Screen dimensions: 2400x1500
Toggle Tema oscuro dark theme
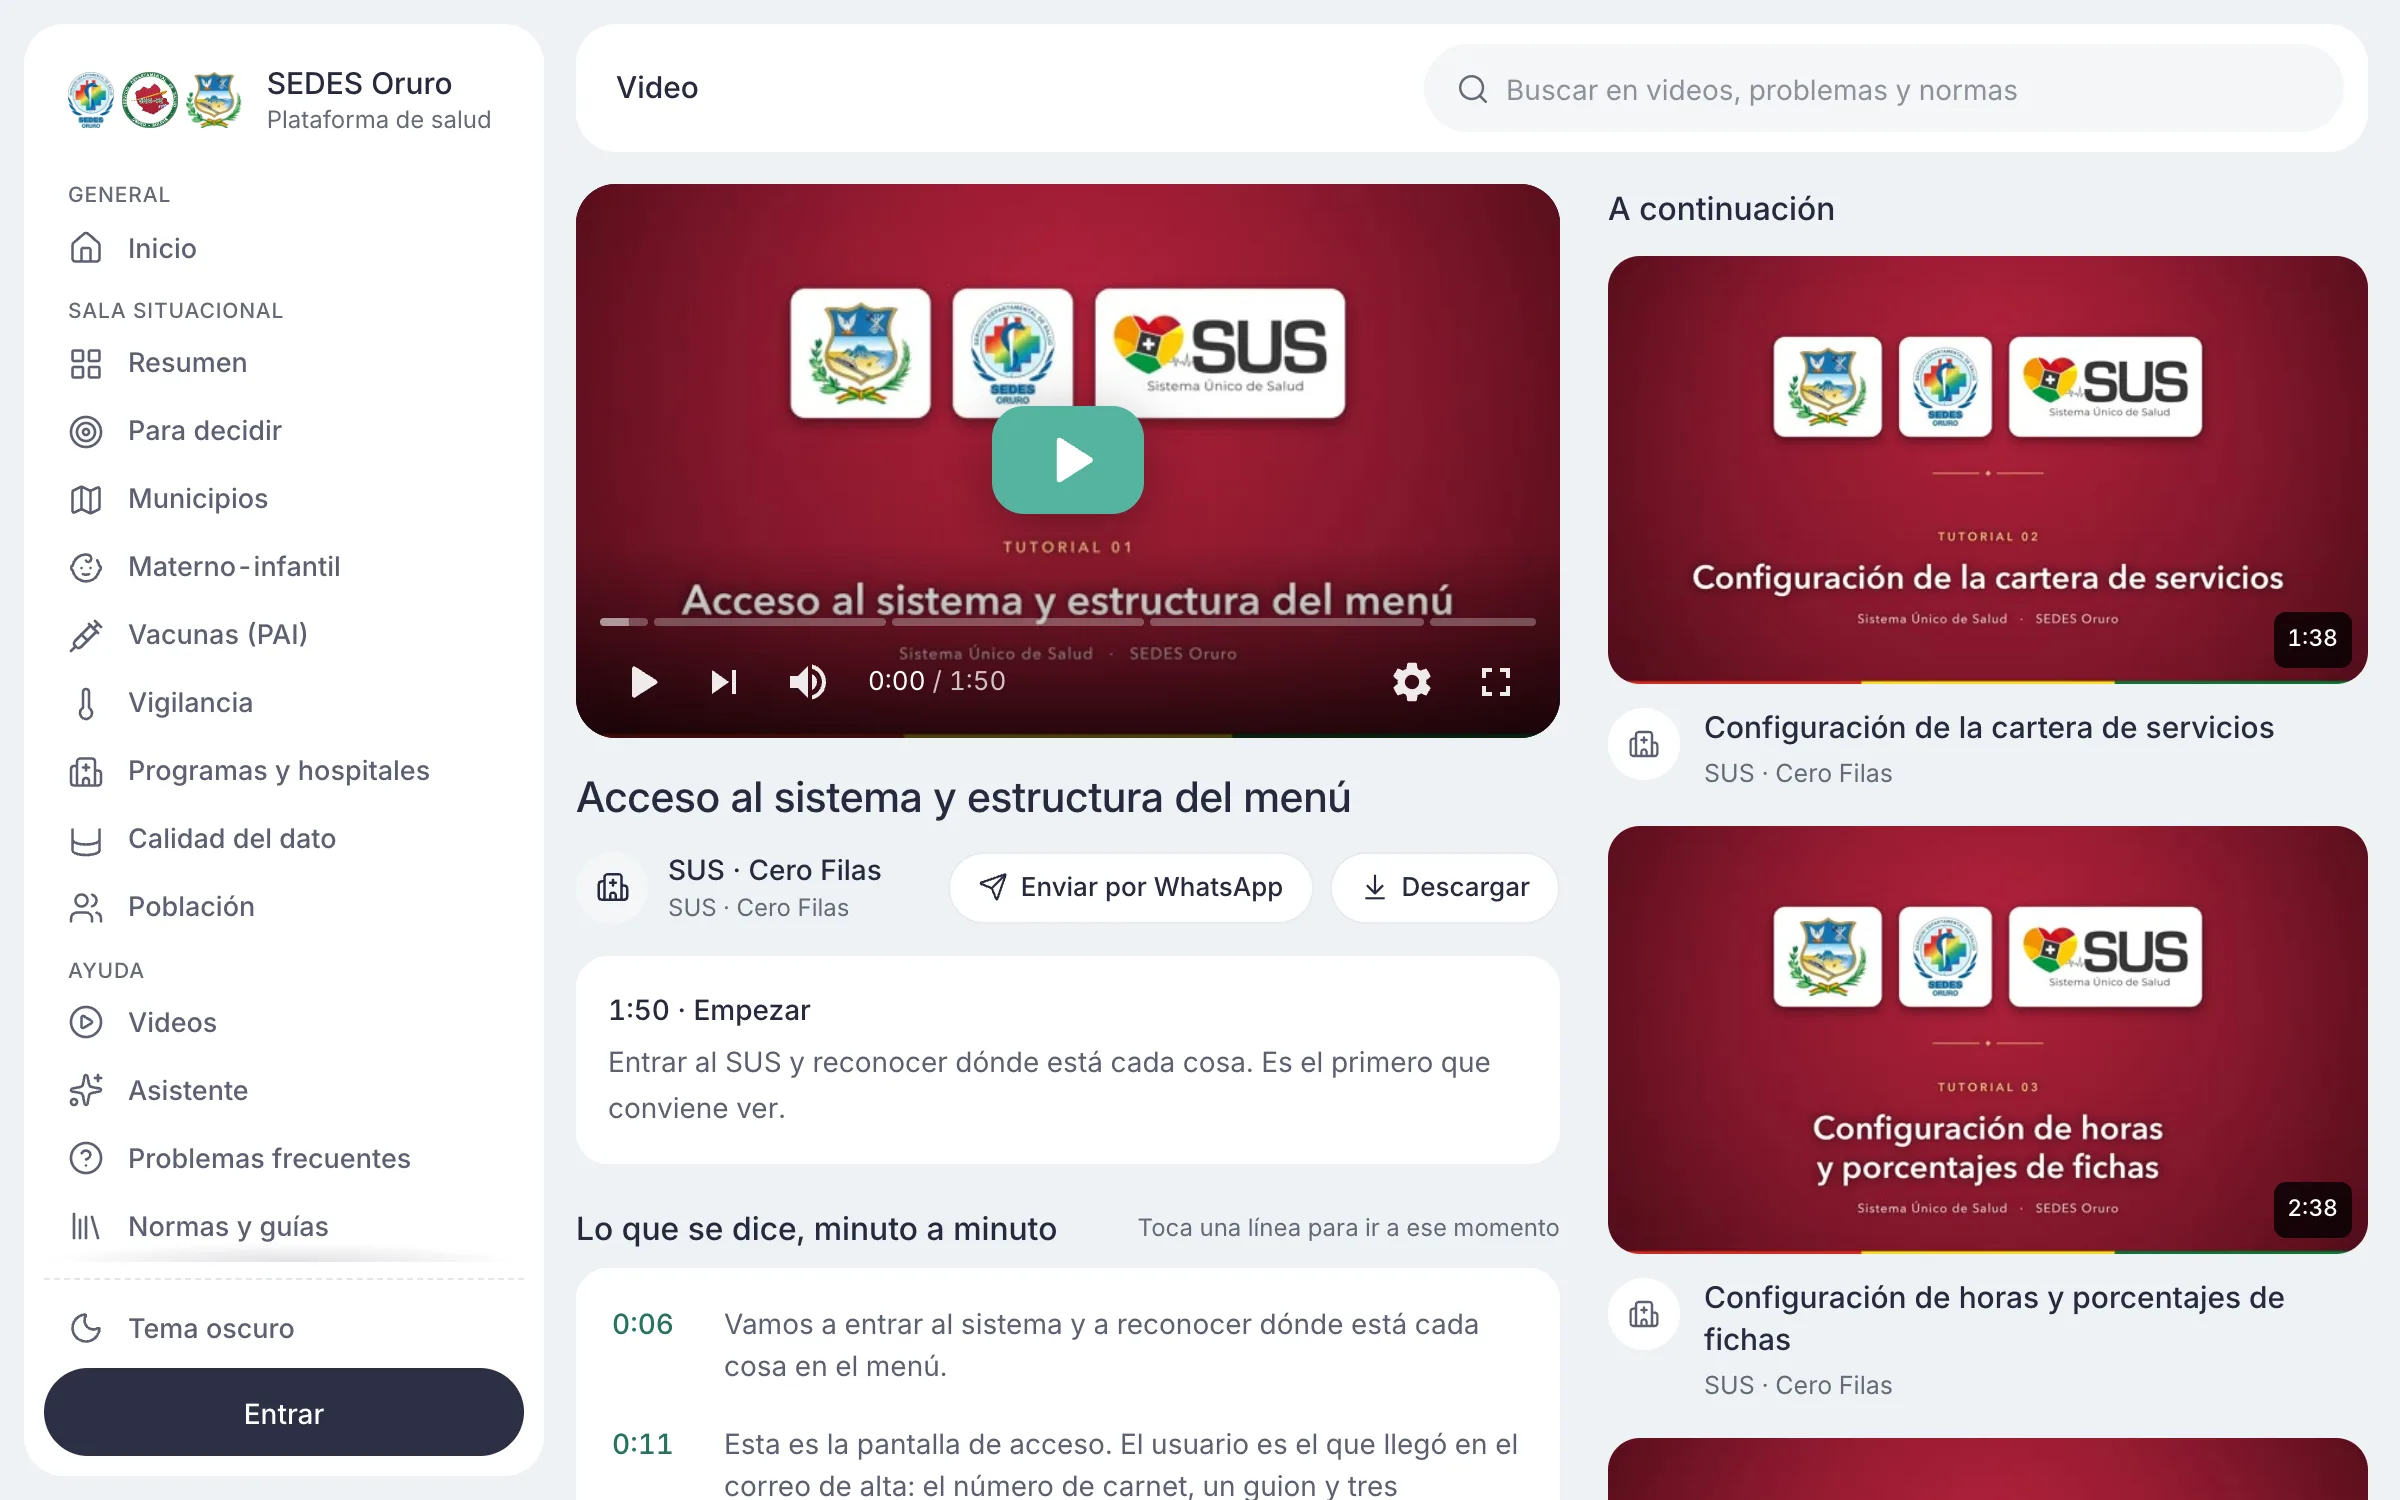284,1328
